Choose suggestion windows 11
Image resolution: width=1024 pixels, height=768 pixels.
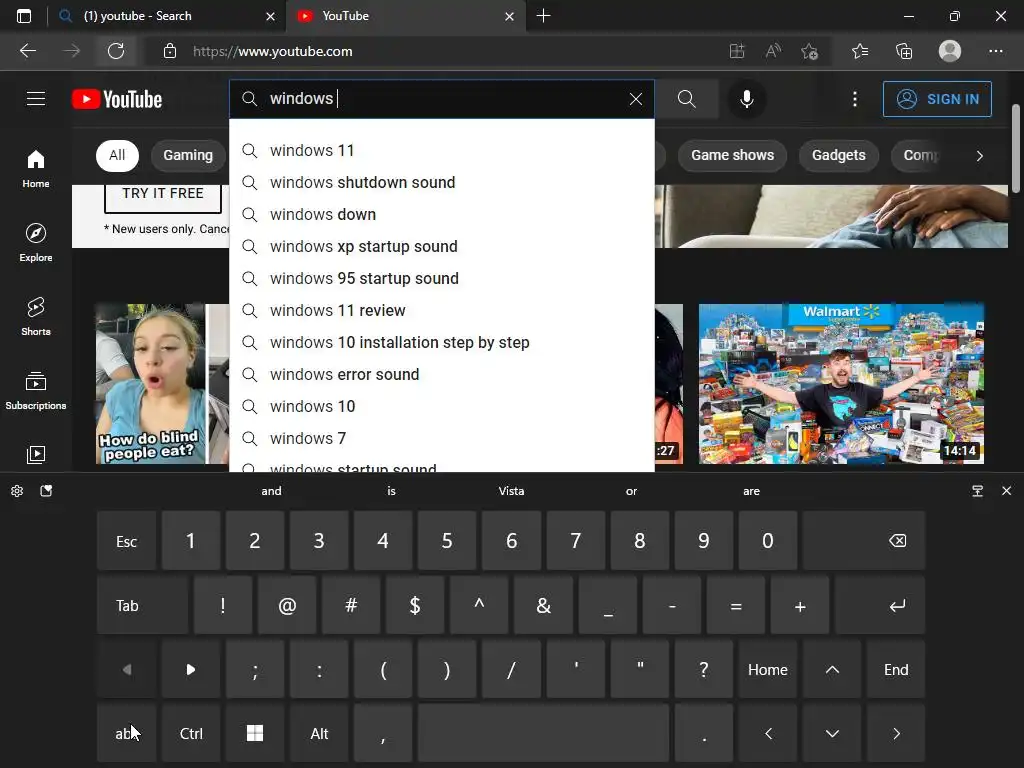(x=441, y=150)
